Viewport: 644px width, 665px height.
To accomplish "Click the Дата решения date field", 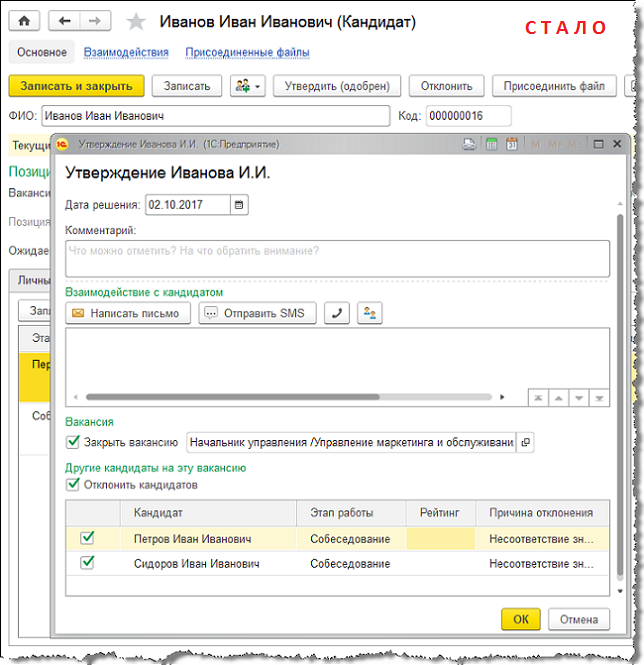I will tap(188, 205).
